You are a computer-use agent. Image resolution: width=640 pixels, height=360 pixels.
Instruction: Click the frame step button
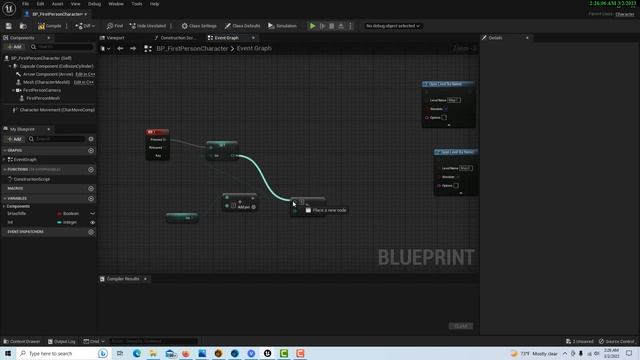[322, 26]
